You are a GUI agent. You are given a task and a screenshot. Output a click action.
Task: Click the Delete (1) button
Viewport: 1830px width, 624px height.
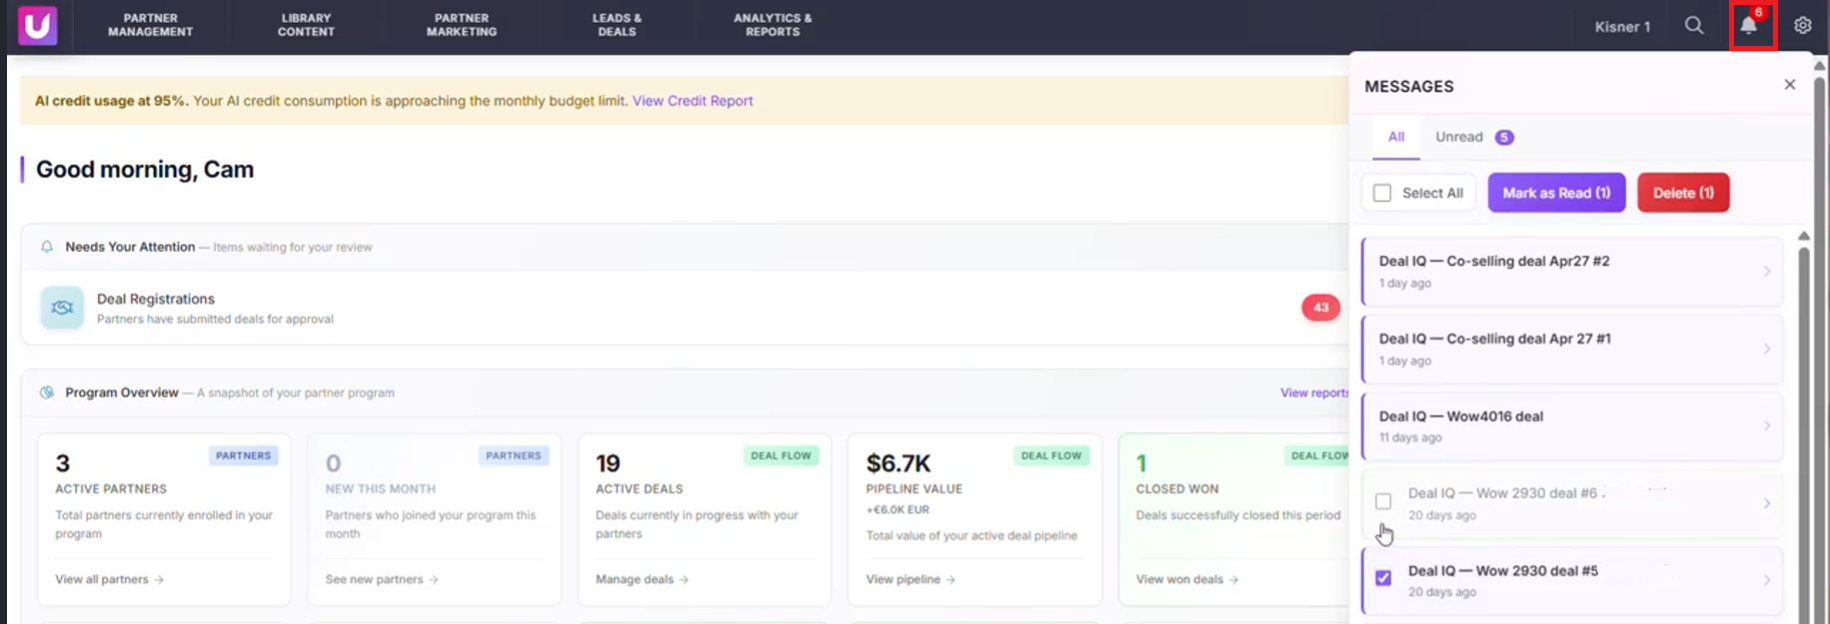(x=1683, y=193)
